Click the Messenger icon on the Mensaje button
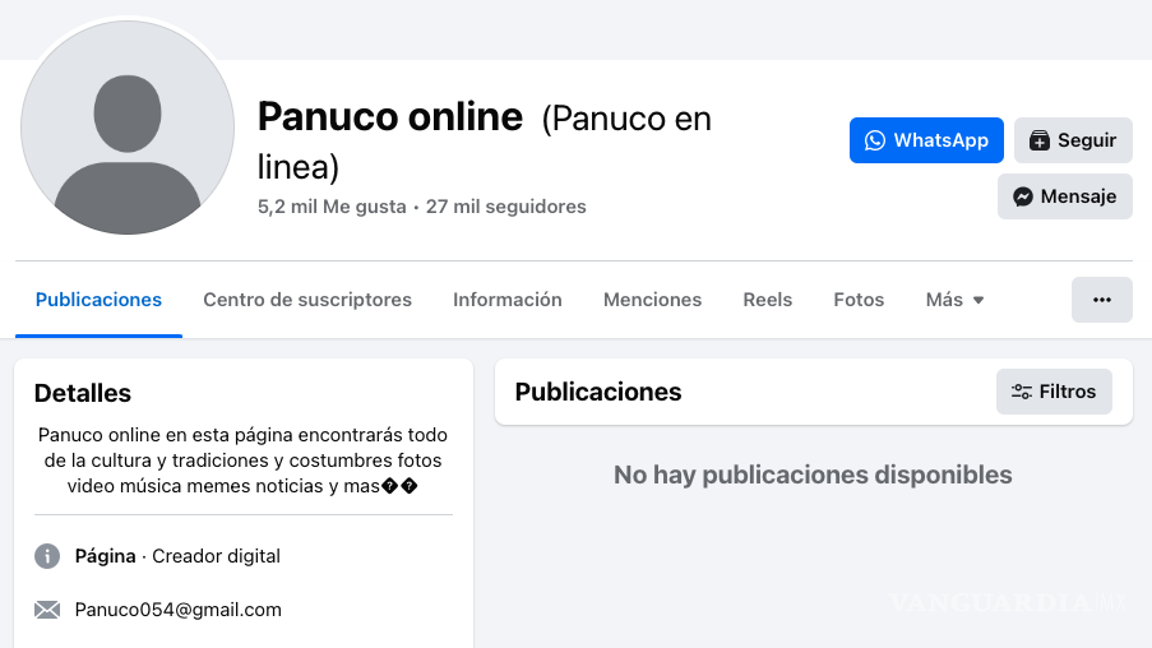 pyautogui.click(x=1024, y=196)
